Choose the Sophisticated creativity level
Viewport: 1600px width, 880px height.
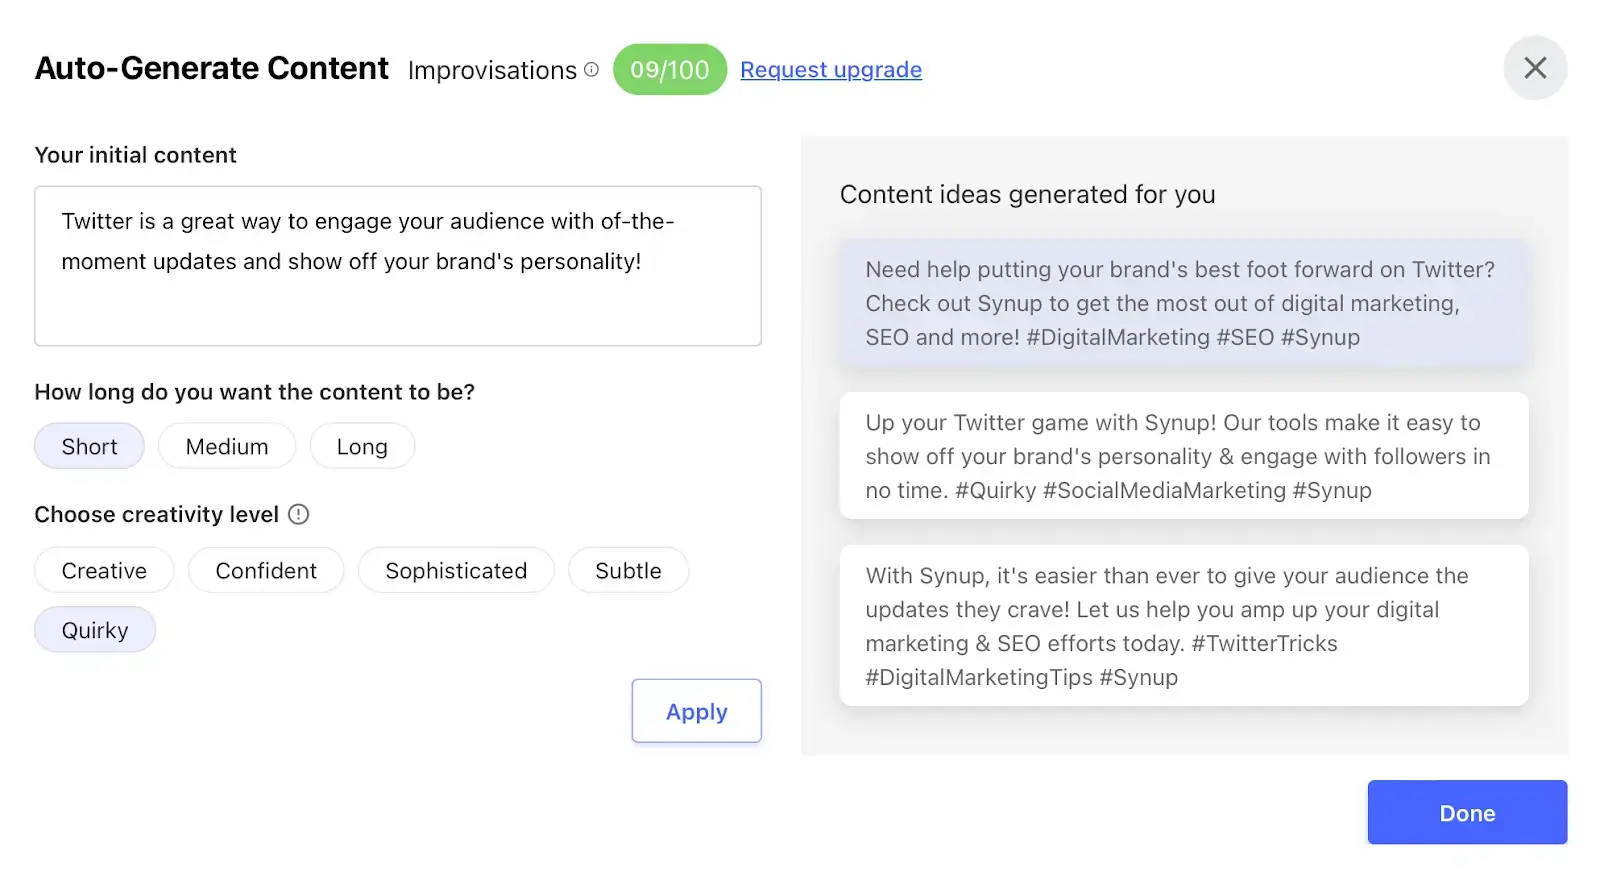point(456,571)
